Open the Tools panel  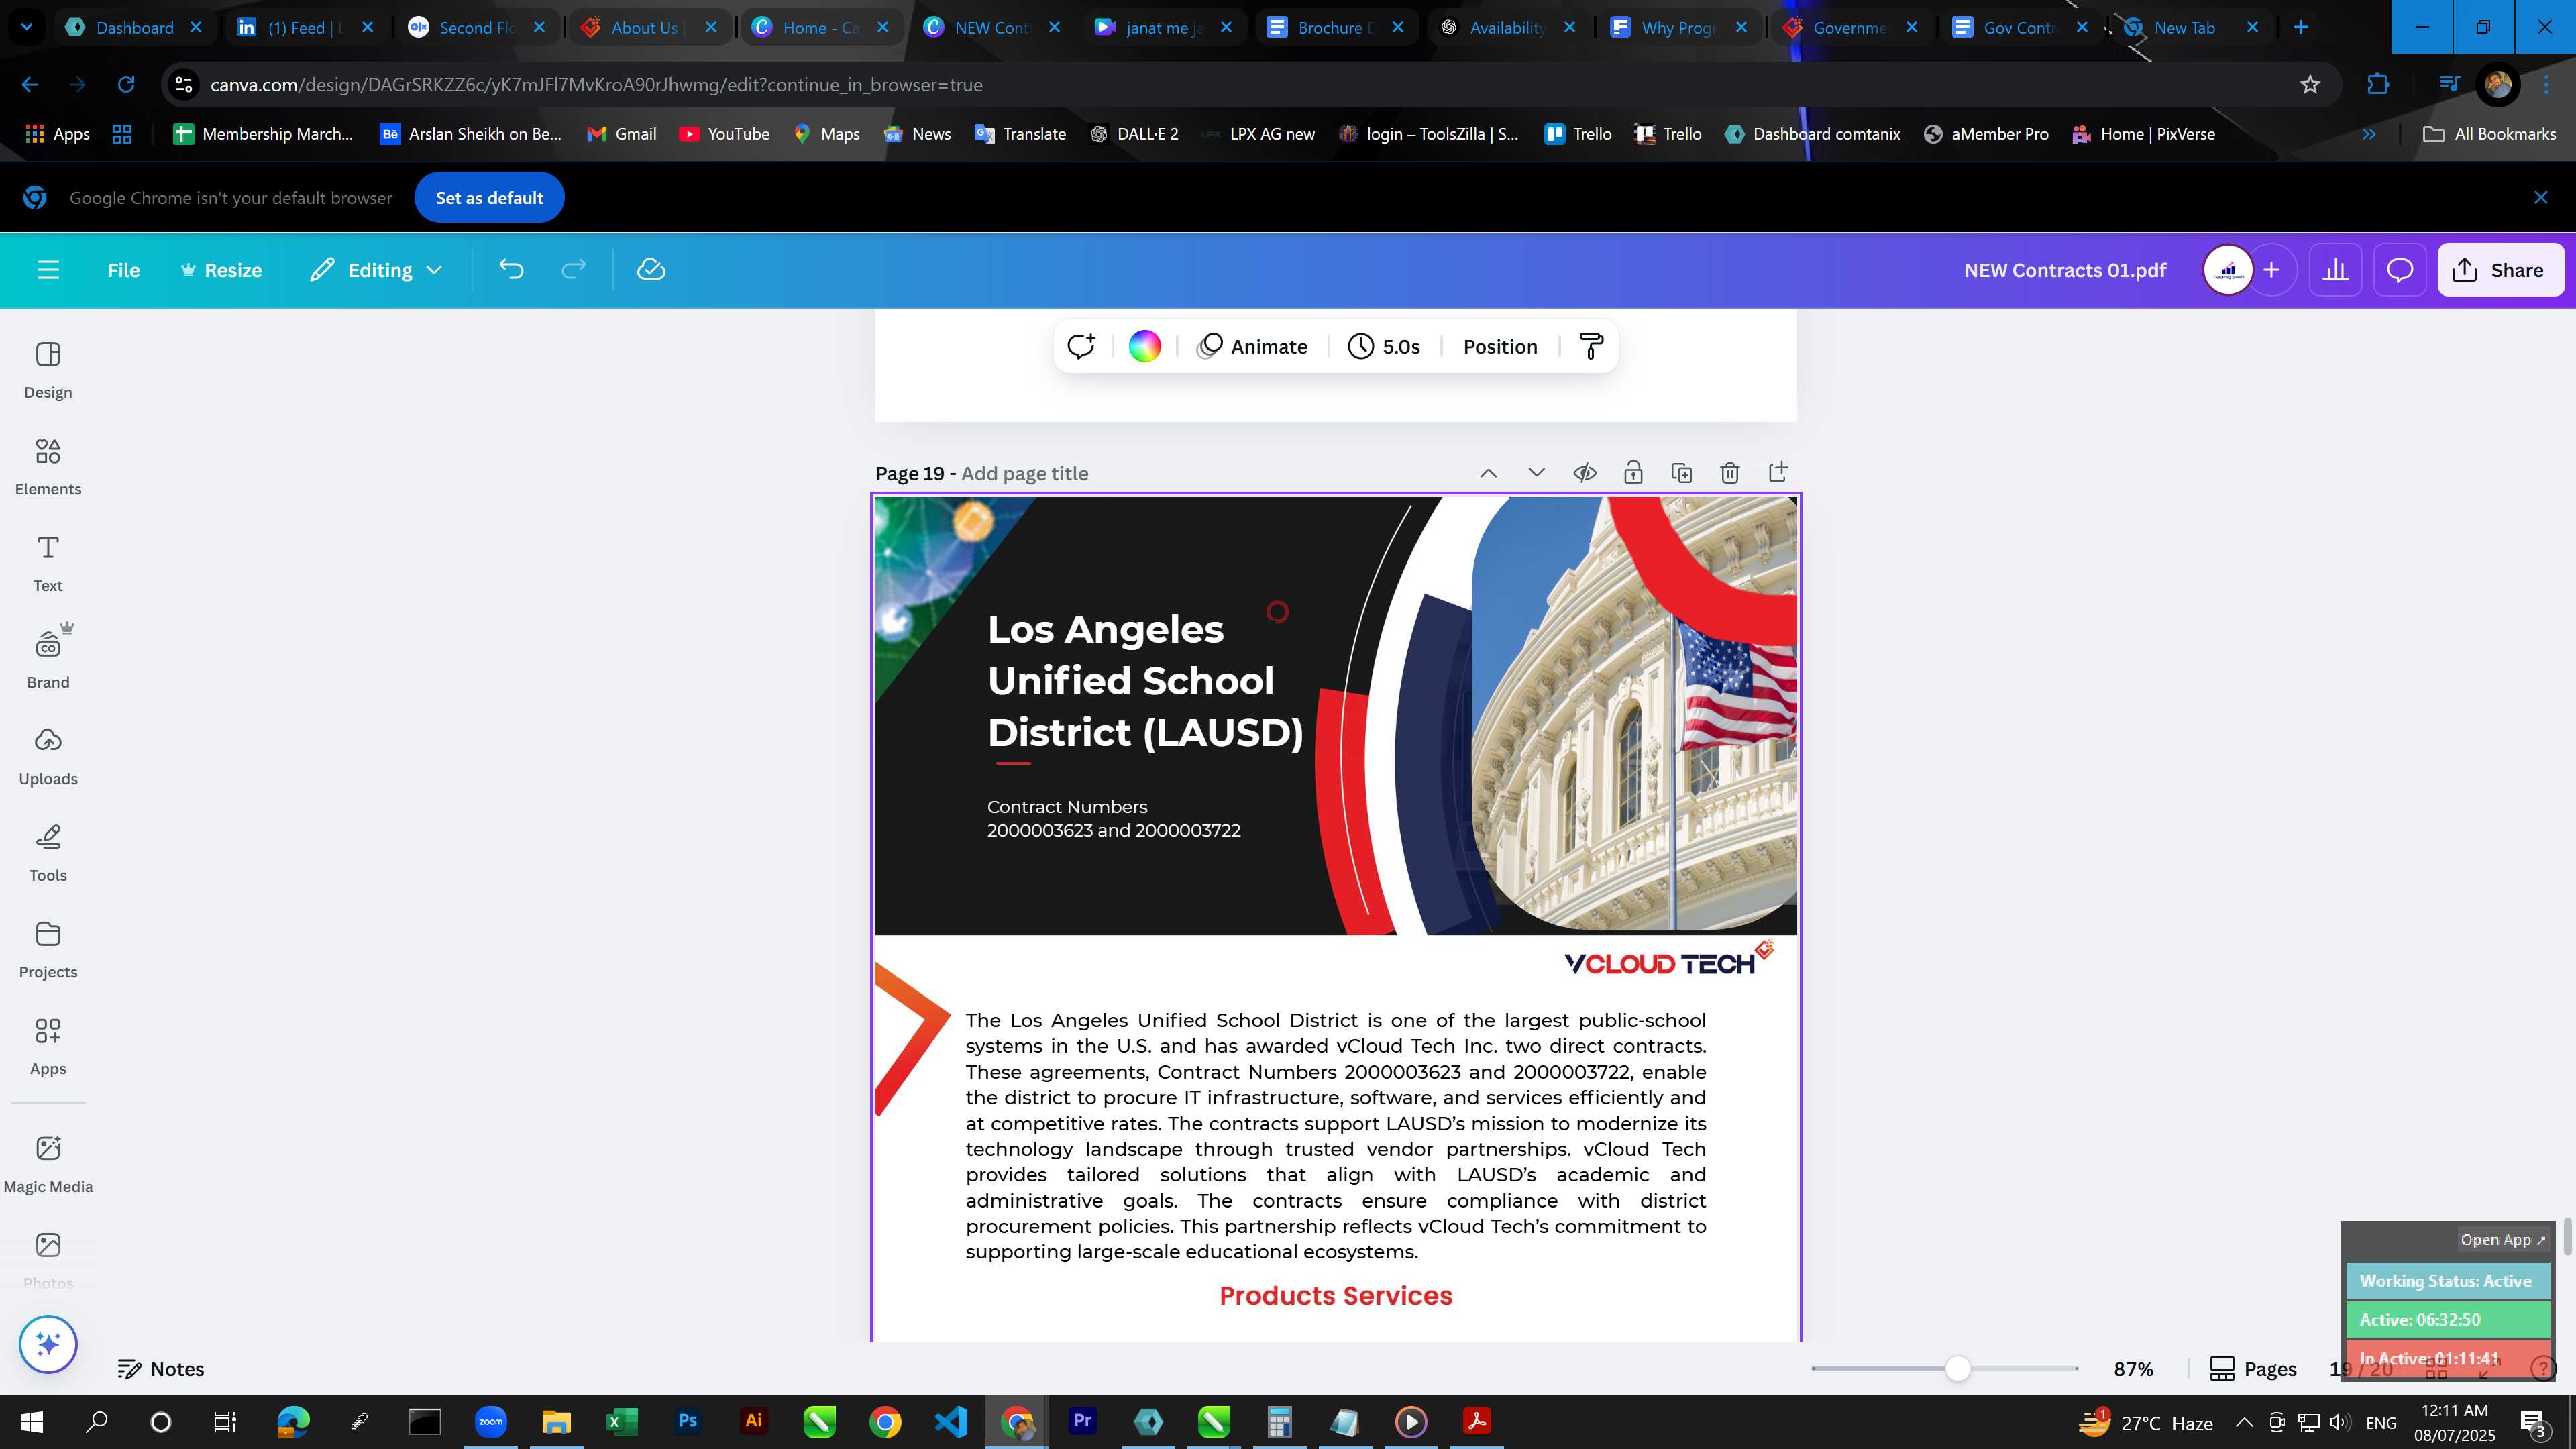point(48,854)
